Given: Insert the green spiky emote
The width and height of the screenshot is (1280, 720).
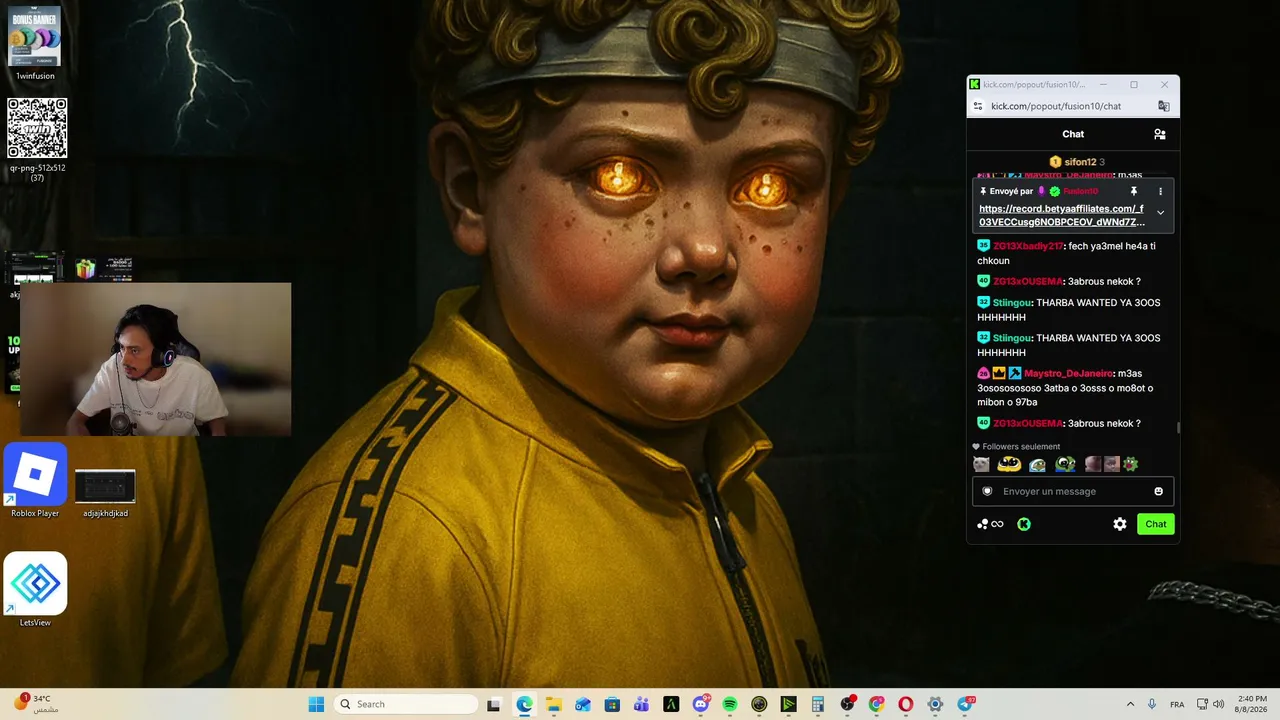Looking at the screenshot, I should pyautogui.click(x=1131, y=464).
